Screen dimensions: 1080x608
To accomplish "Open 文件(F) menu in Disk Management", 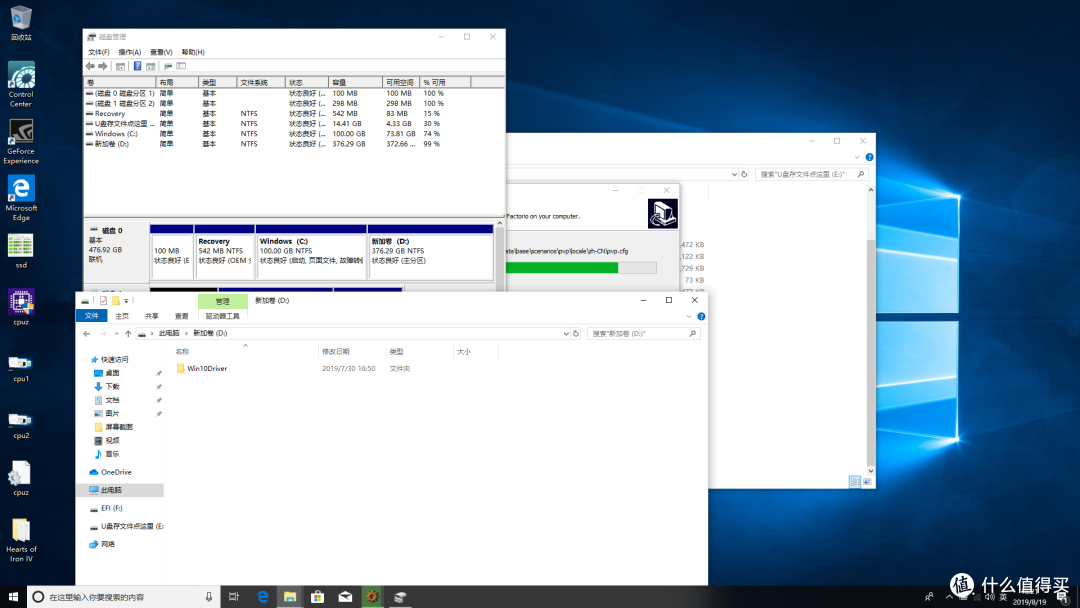I will point(98,52).
